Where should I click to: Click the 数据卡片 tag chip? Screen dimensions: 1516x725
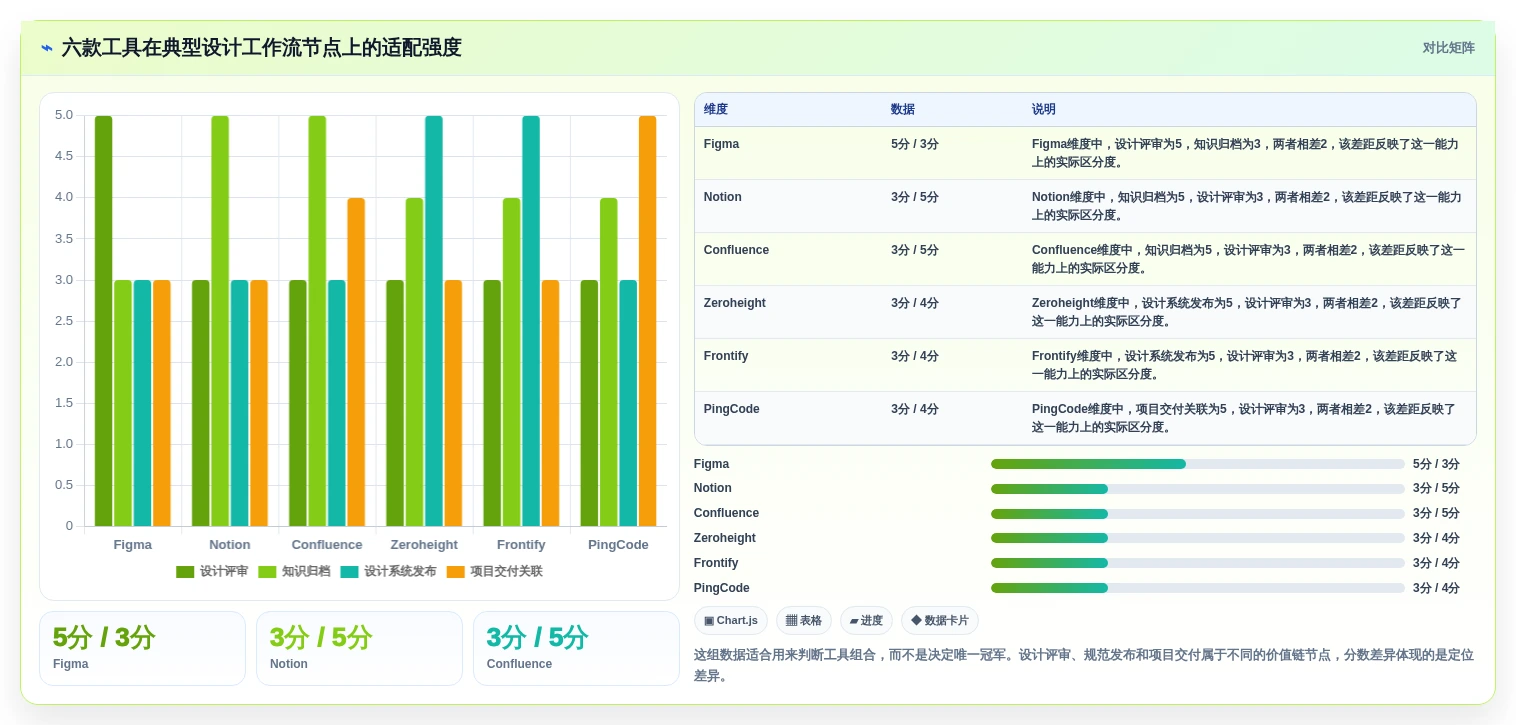[x=940, y=620]
